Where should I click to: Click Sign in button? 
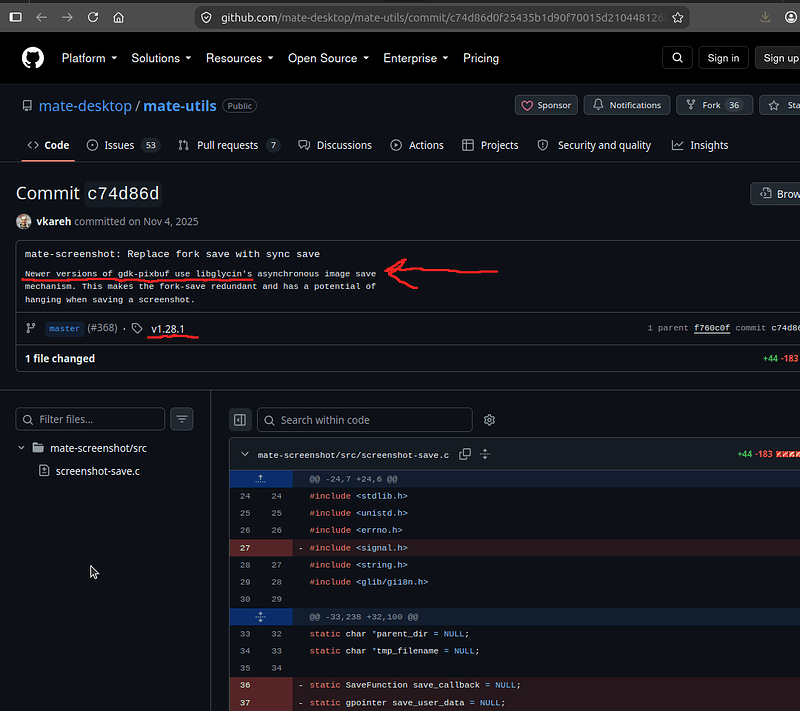[x=723, y=58]
